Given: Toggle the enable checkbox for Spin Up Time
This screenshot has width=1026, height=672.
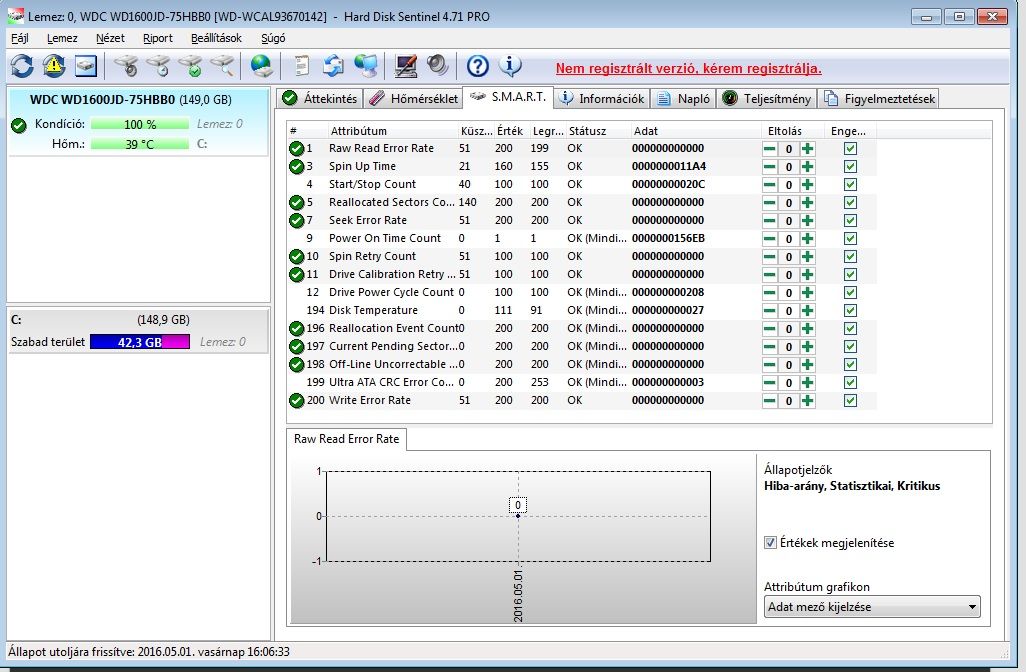Looking at the screenshot, I should pyautogui.click(x=850, y=167).
